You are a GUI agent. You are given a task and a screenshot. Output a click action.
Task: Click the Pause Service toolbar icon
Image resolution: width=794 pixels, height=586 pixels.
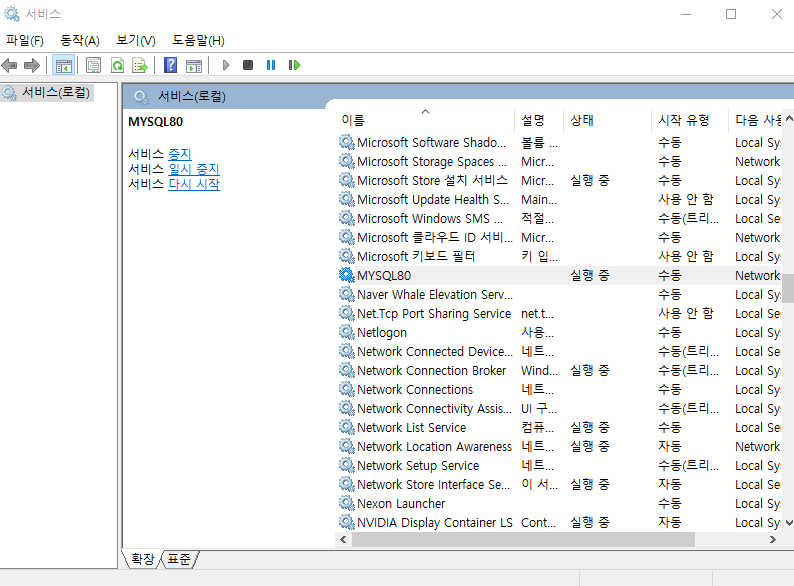coord(271,65)
